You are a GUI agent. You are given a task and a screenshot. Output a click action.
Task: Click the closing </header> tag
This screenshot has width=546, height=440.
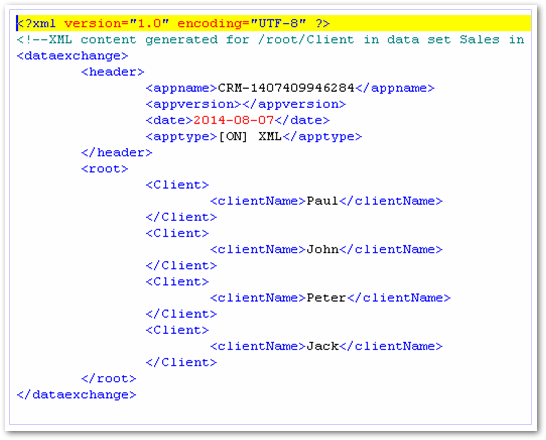click(x=117, y=152)
